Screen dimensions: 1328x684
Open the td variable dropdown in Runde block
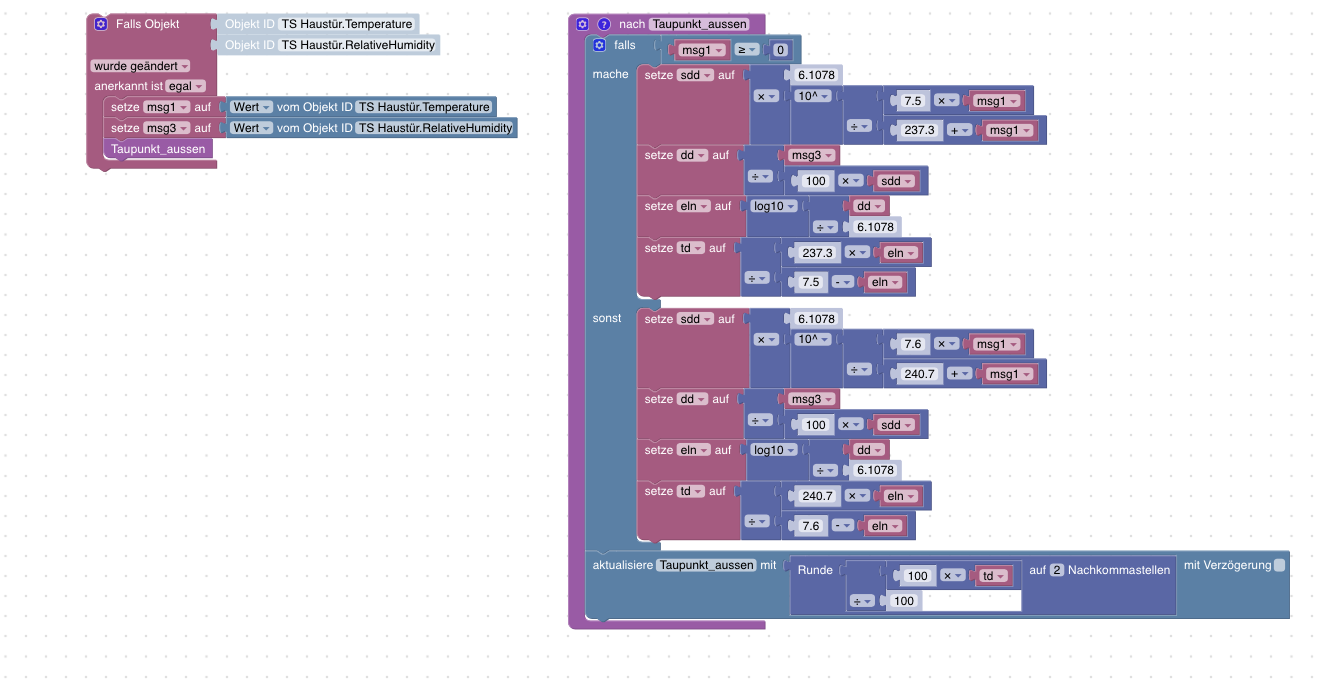(993, 576)
